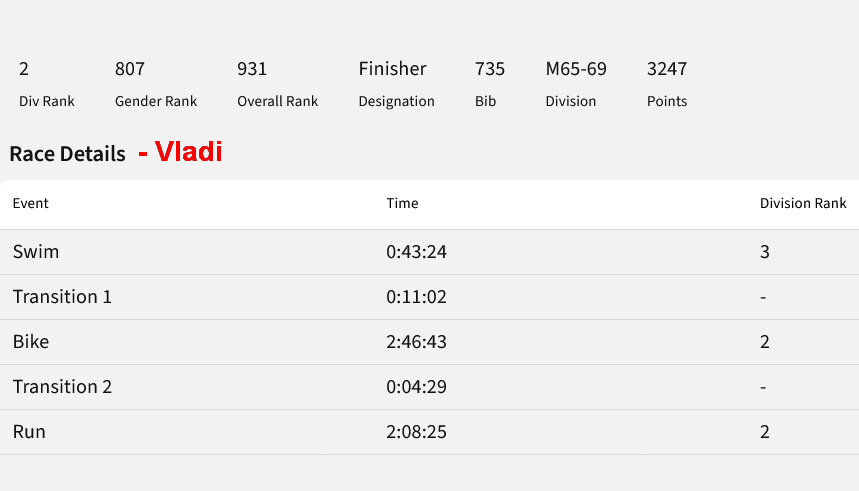Screen dimensions: 859x491
Task: Click the Overall Rank value 931
Action: [x=252, y=69]
